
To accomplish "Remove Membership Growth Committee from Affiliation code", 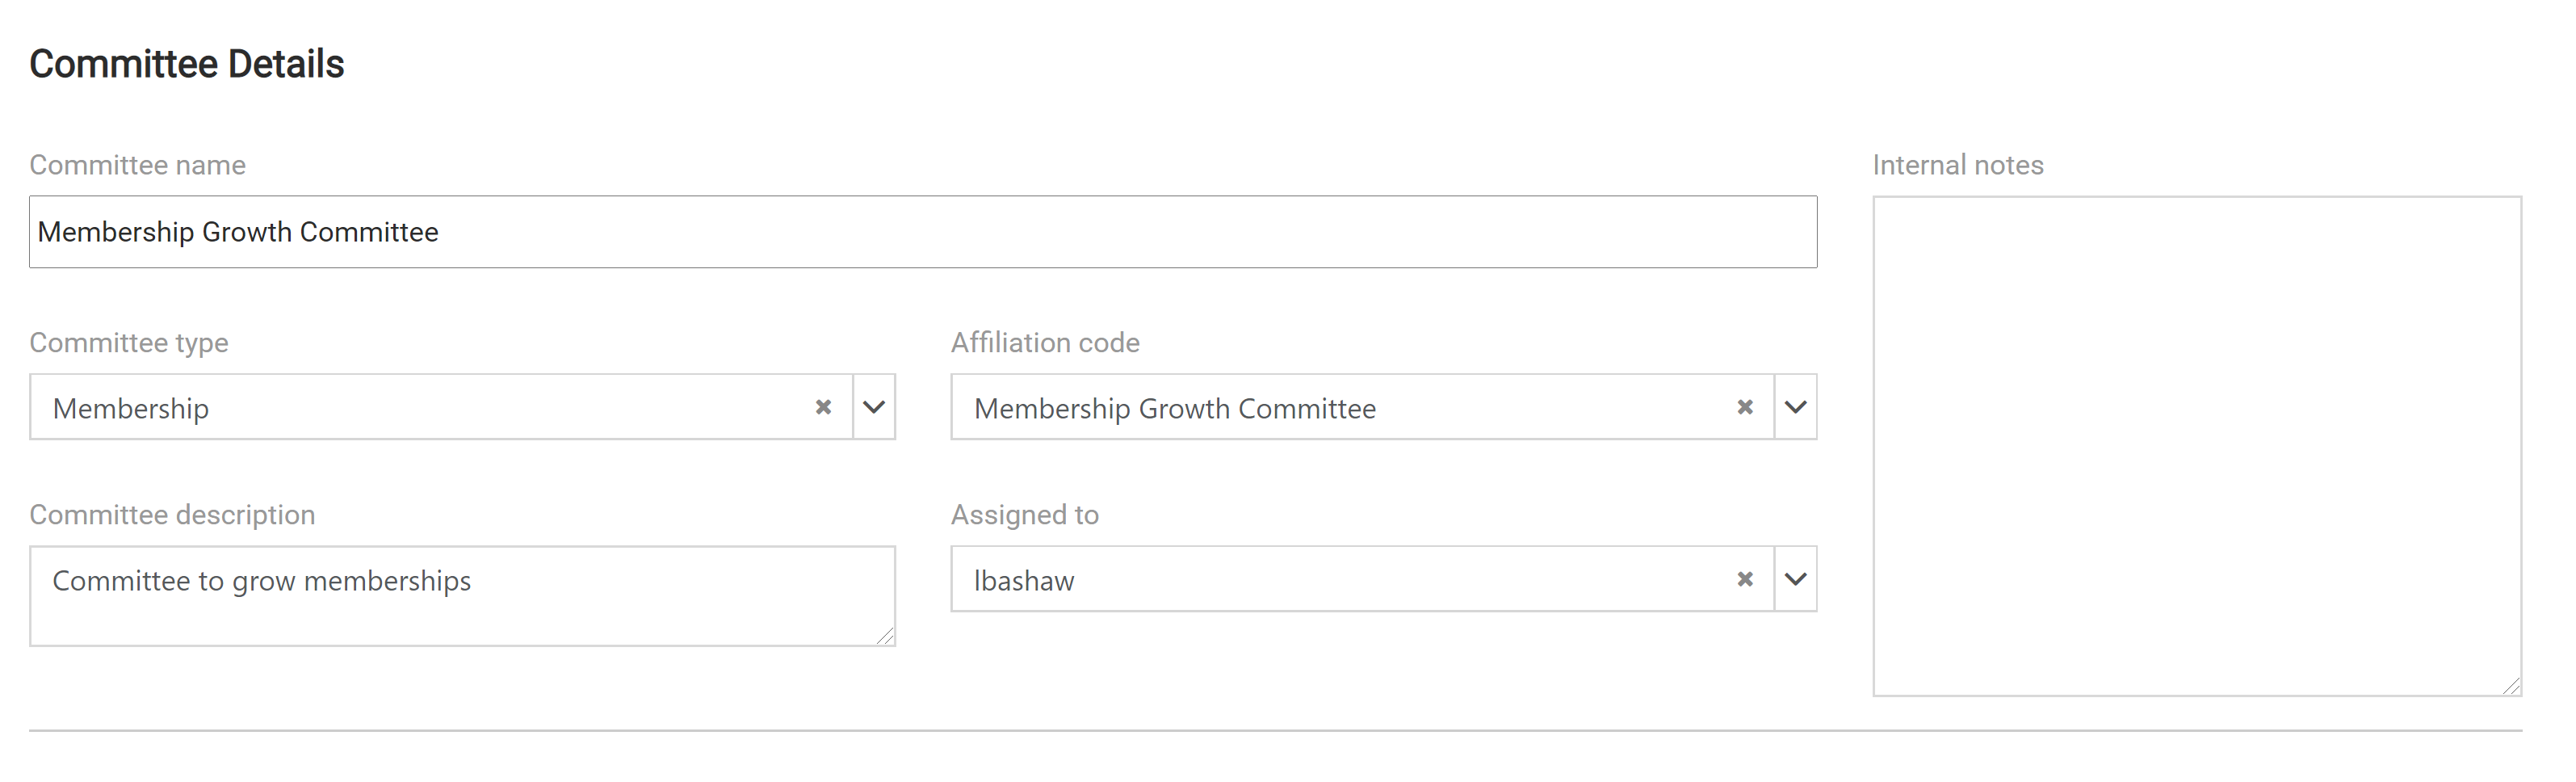I will pos(1745,407).
